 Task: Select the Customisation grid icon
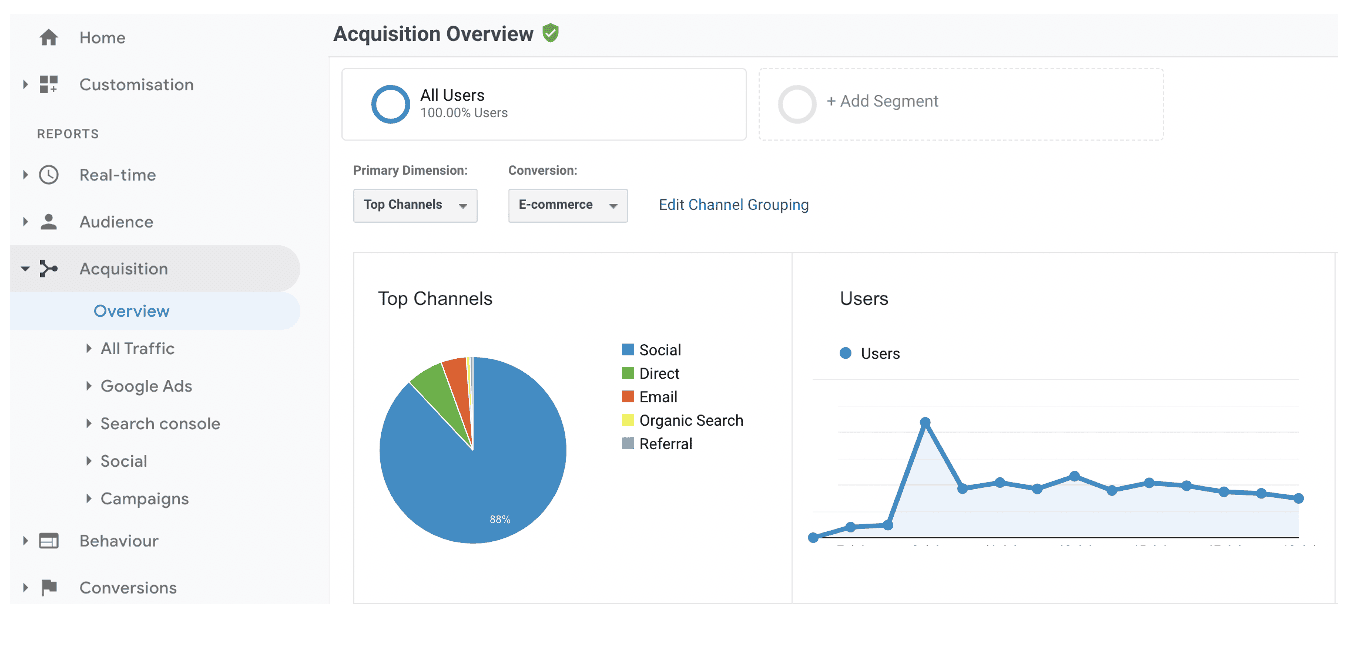(47, 84)
